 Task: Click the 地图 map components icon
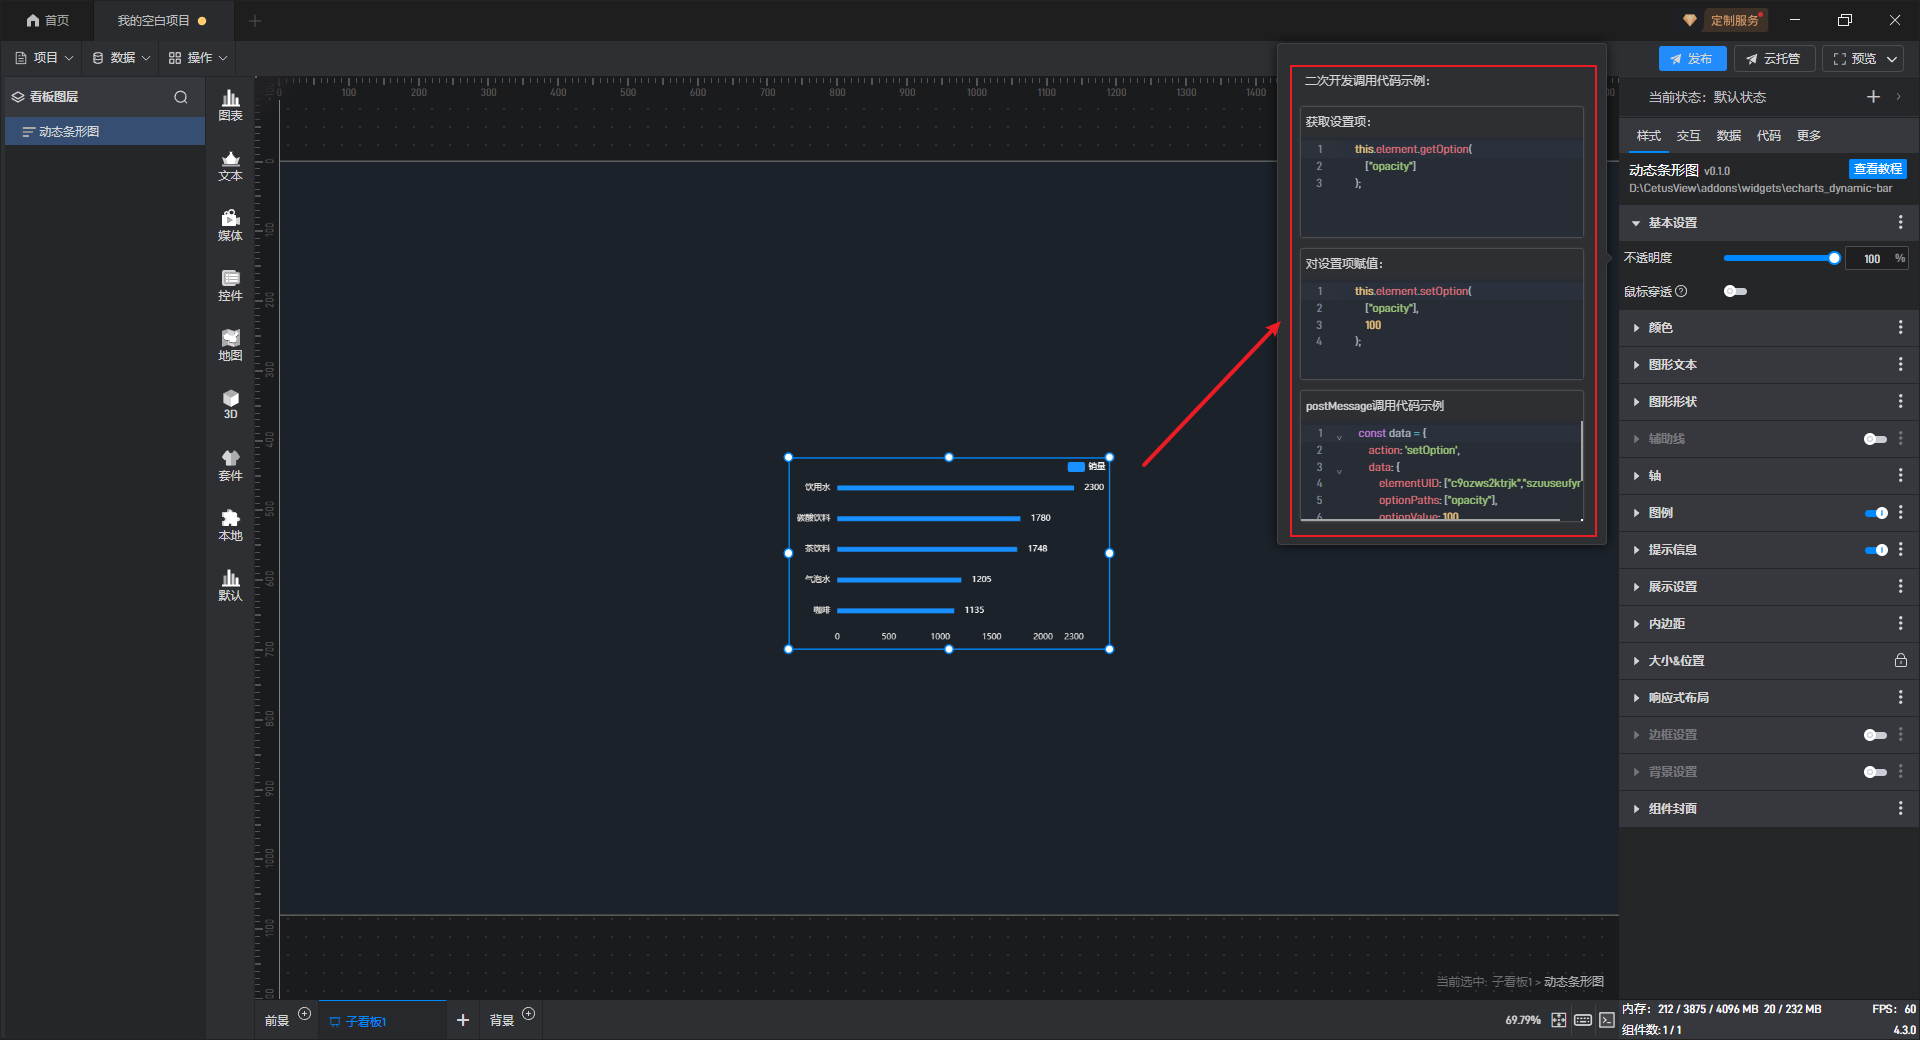coord(230,345)
